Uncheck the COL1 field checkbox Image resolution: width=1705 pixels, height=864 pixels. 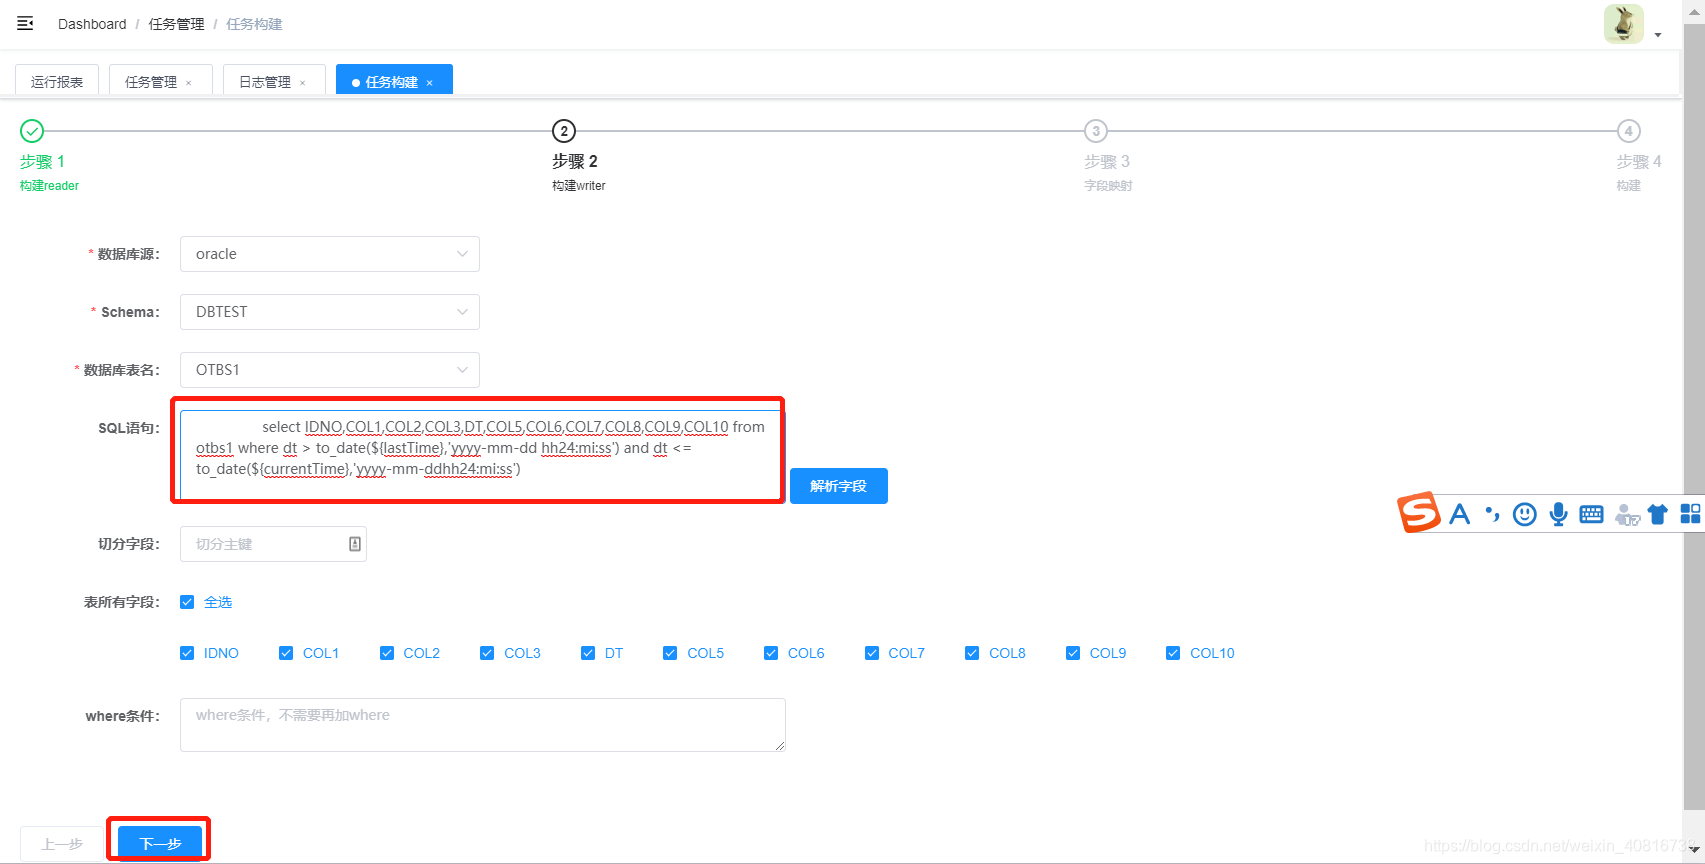point(286,653)
